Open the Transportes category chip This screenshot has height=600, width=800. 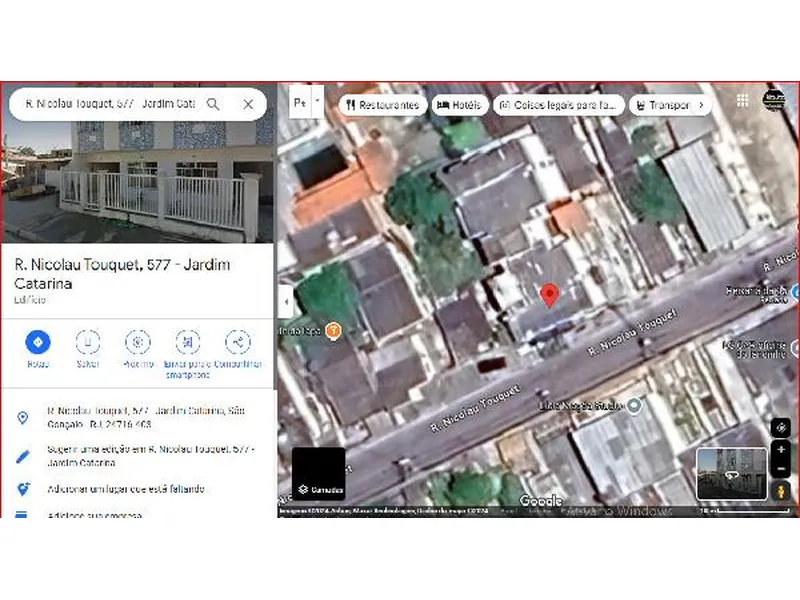(666, 104)
